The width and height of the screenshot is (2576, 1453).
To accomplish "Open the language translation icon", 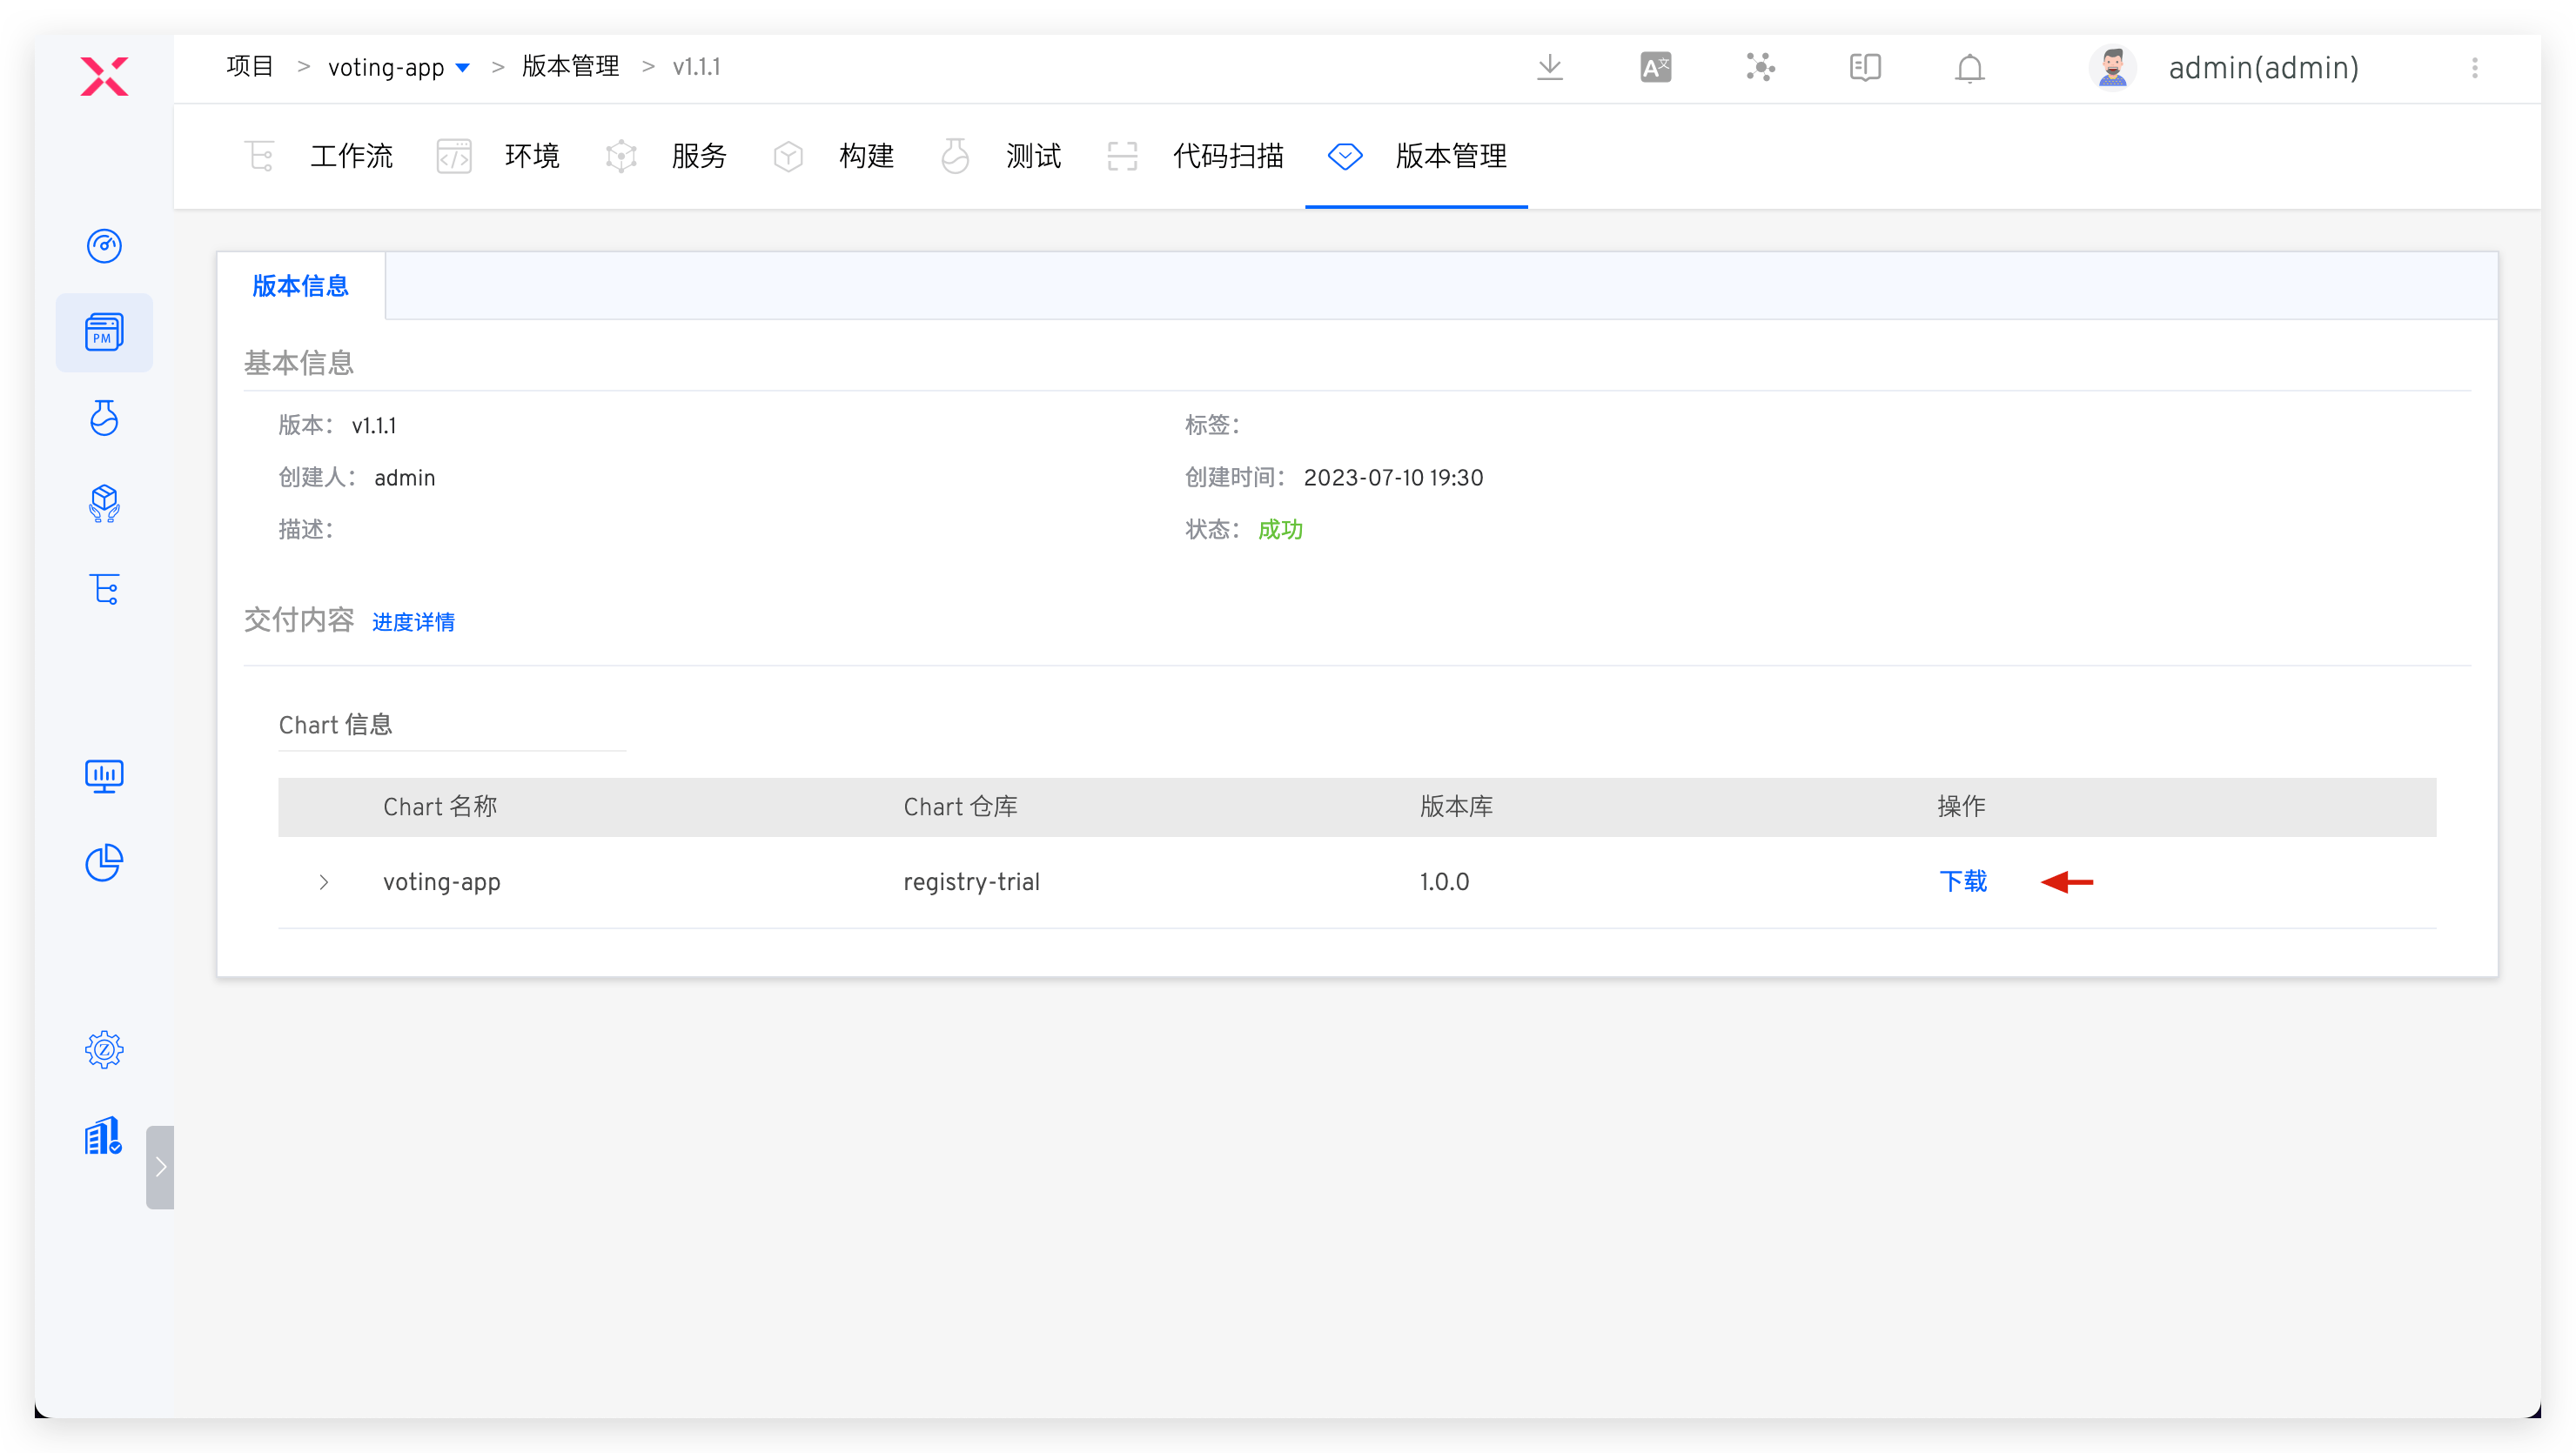I will point(1655,67).
